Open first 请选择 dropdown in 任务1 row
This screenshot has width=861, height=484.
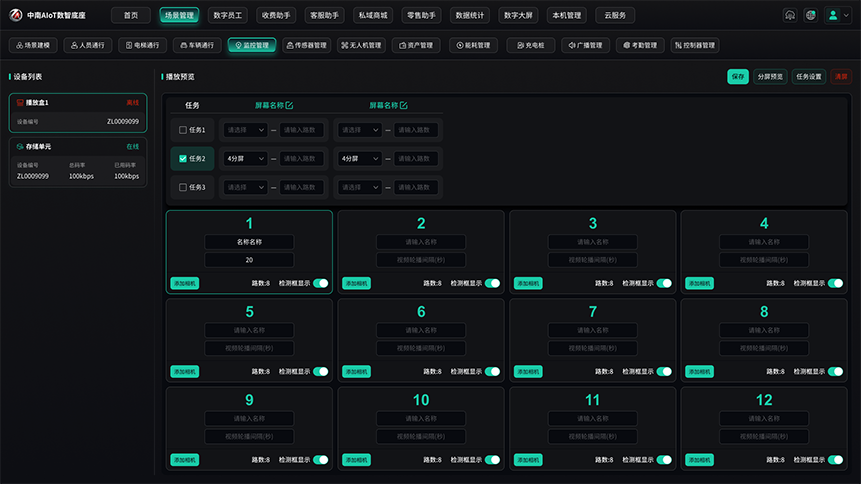pyautogui.click(x=245, y=130)
